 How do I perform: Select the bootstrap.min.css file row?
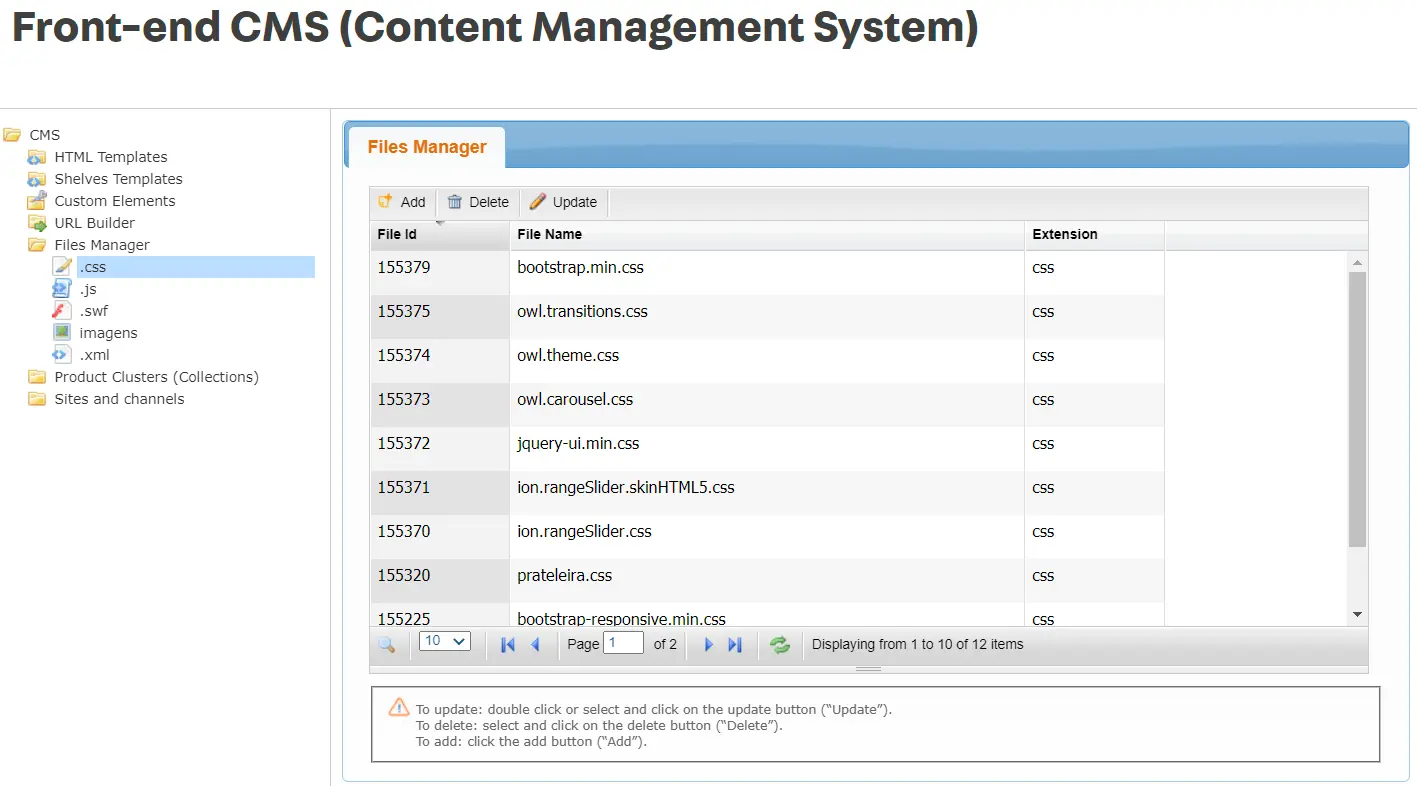point(580,268)
